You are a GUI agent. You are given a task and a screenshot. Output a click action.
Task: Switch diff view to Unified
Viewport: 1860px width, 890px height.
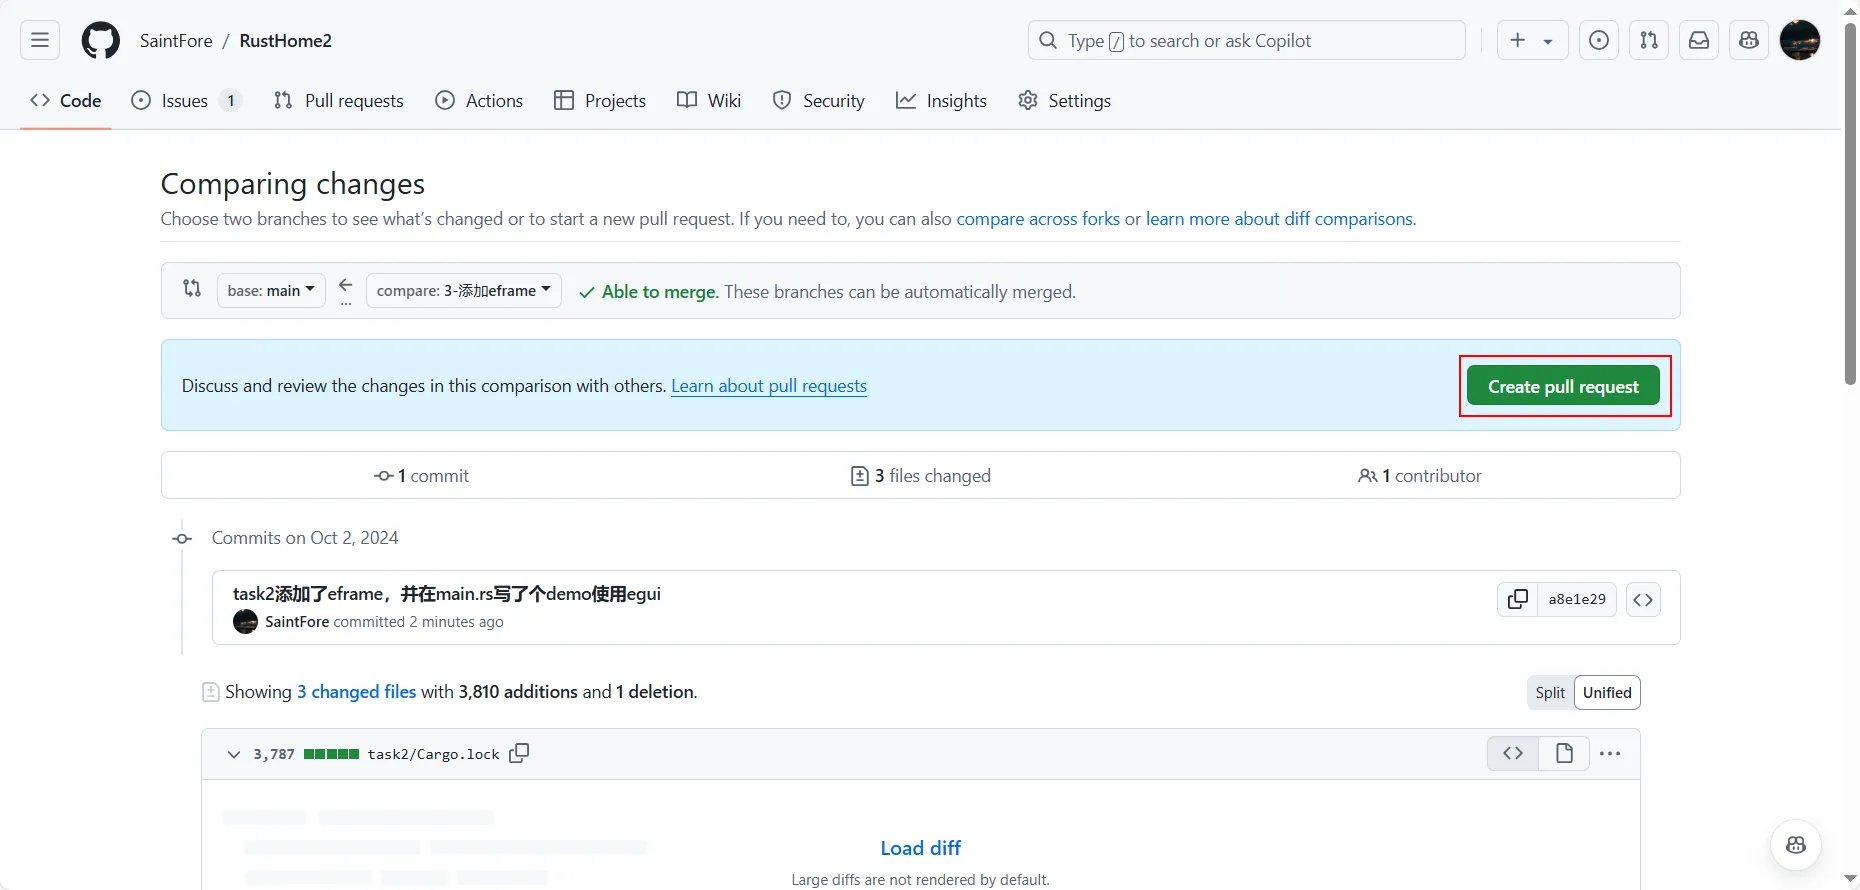[x=1607, y=693]
